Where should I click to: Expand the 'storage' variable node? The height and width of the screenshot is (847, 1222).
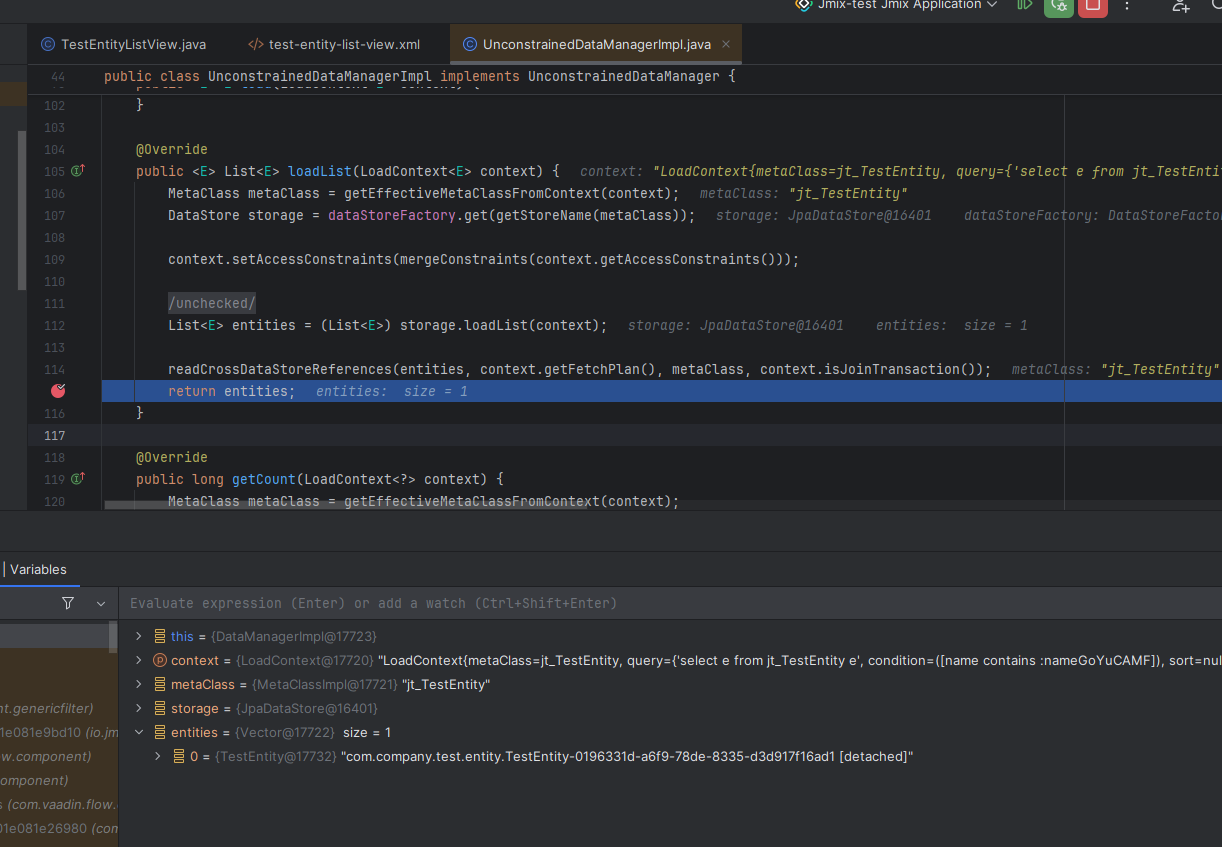(139, 708)
